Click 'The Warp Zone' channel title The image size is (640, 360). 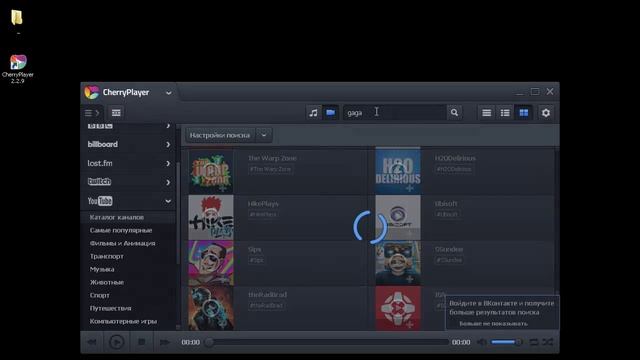point(272,158)
